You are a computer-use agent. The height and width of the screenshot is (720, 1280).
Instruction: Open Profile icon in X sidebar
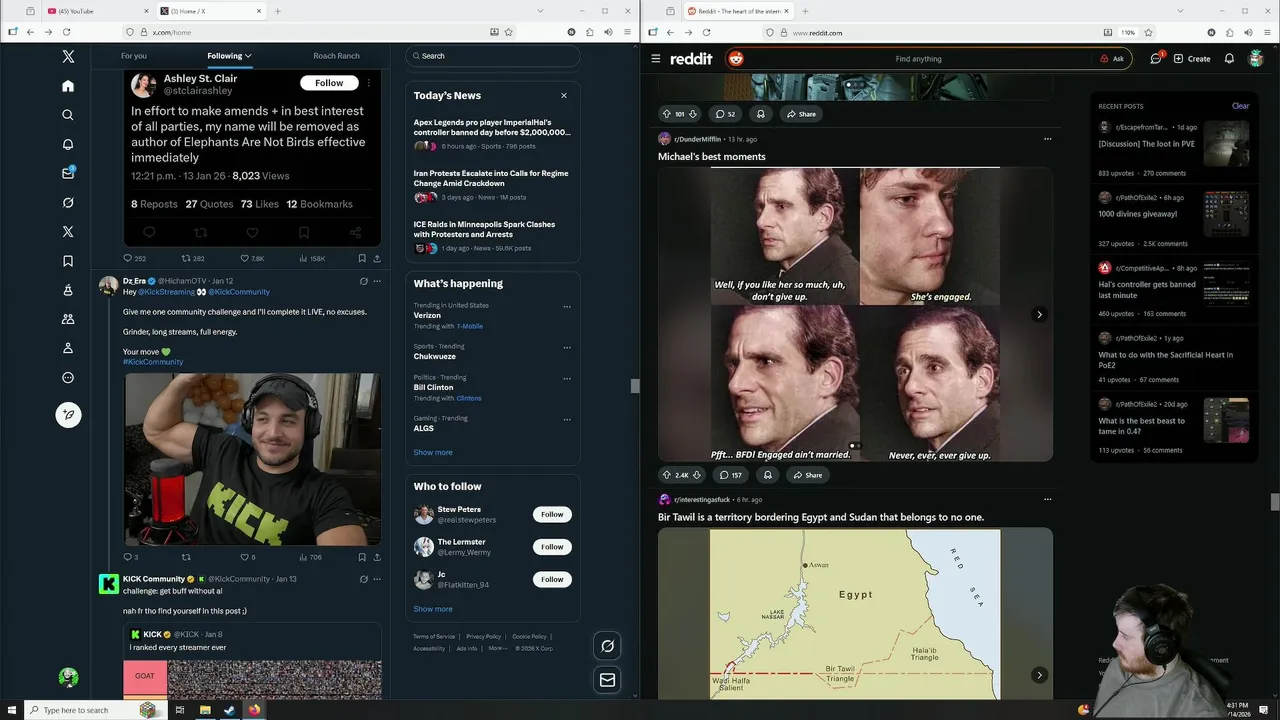[68, 348]
